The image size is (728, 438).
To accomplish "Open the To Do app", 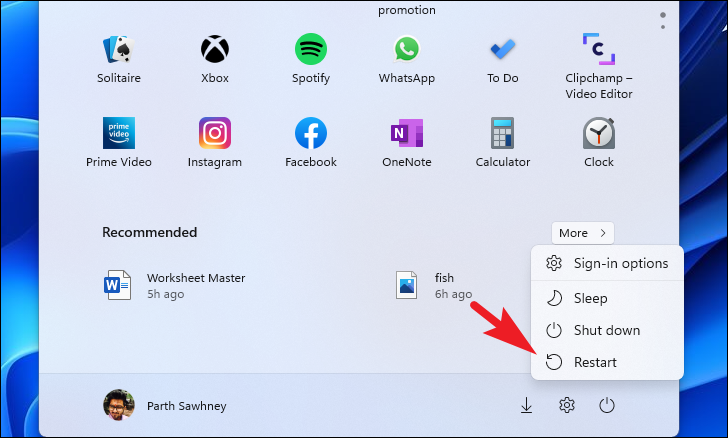I will 502,59.
